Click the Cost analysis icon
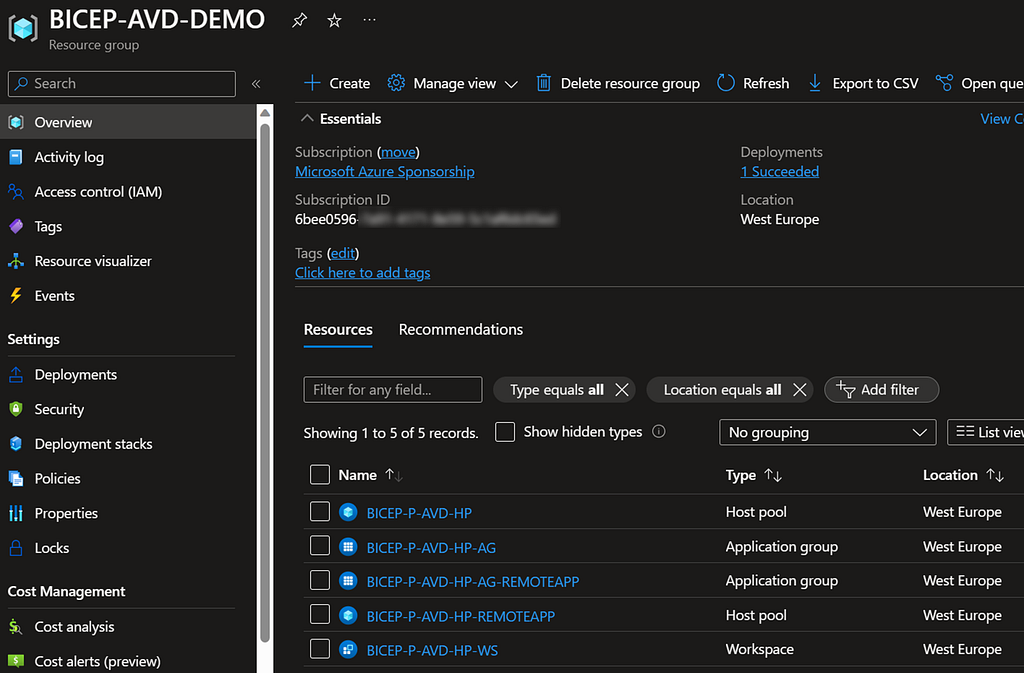Viewport: 1024px width, 673px height. 16,627
